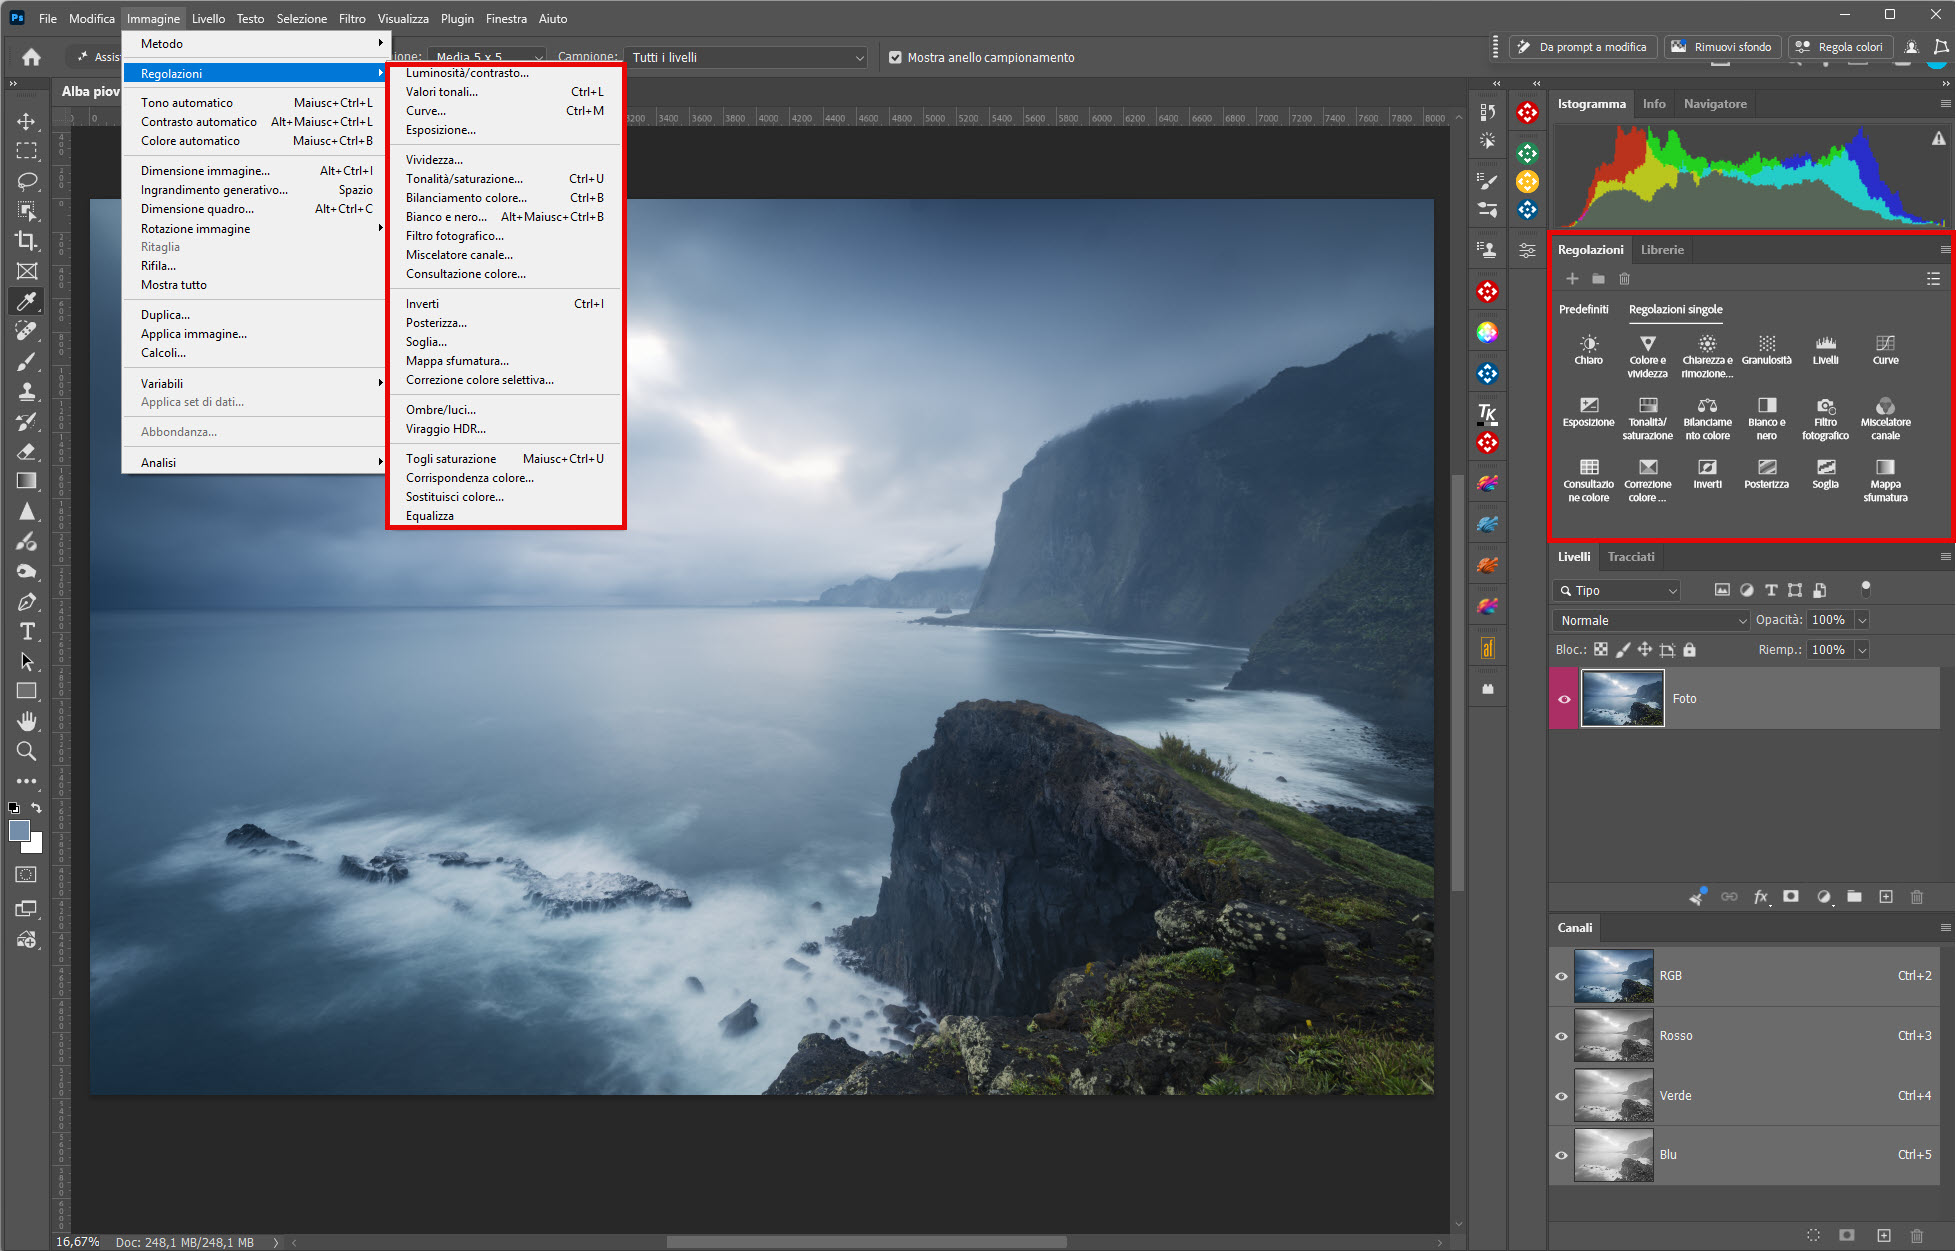This screenshot has height=1251, width=1956.
Task: Select the Move tool
Action: coord(27,121)
